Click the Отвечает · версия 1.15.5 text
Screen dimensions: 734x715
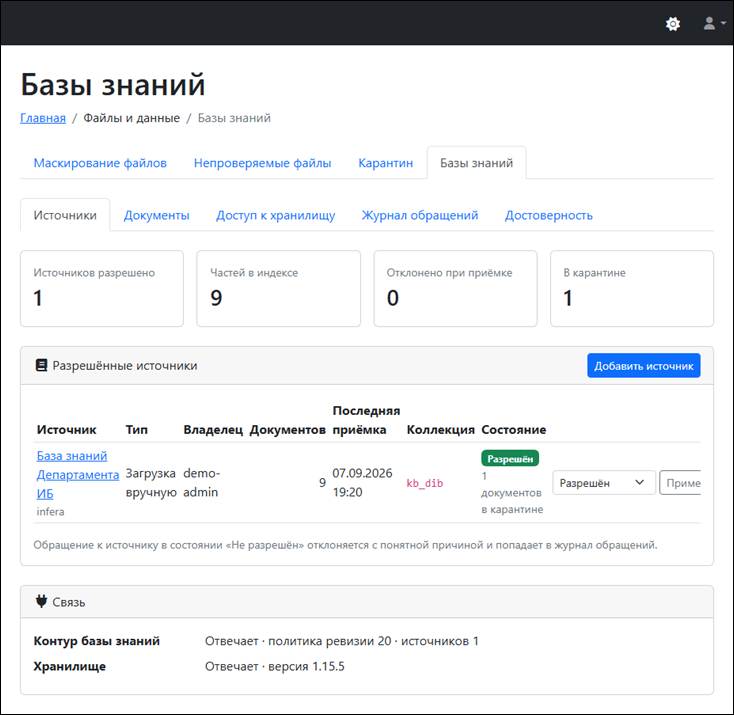pos(275,666)
